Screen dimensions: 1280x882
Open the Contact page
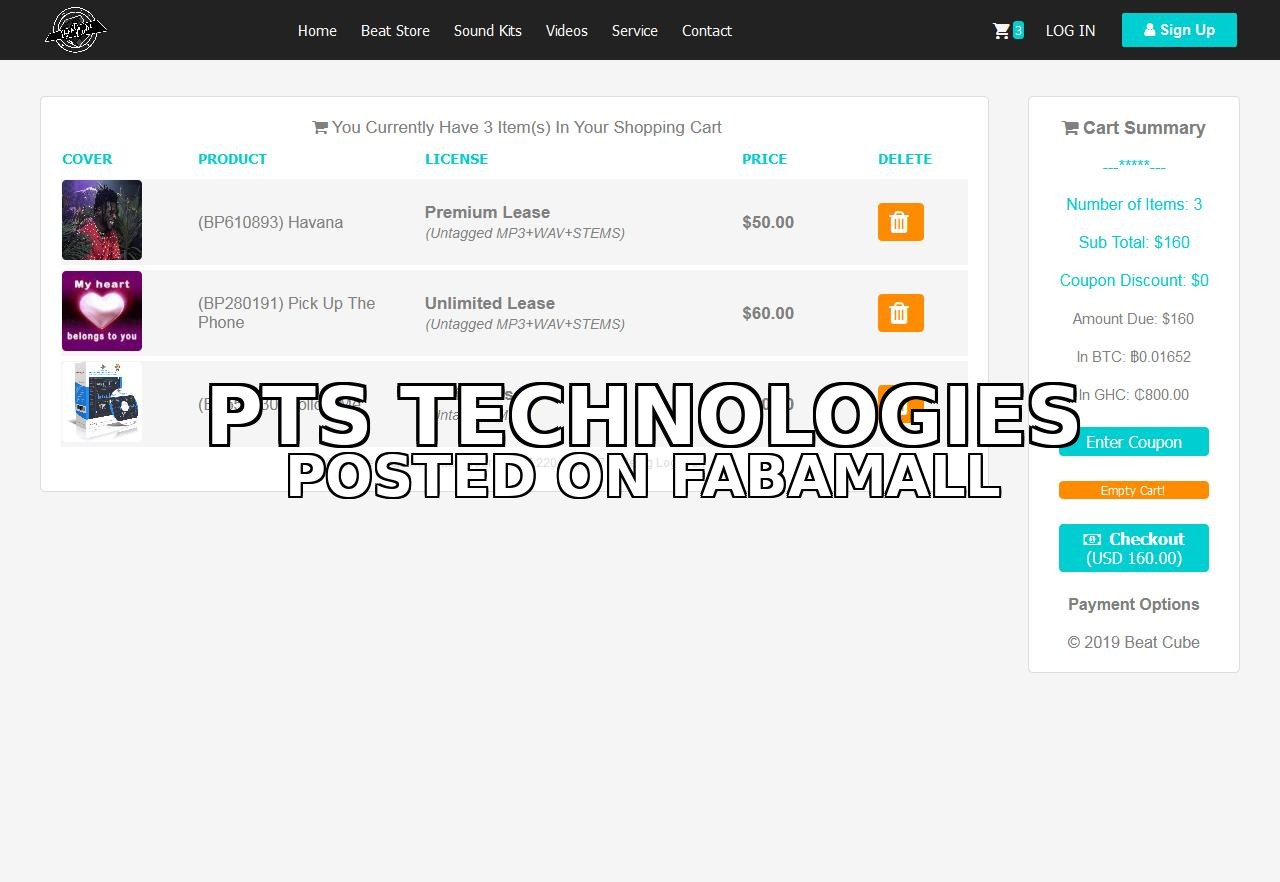(707, 31)
